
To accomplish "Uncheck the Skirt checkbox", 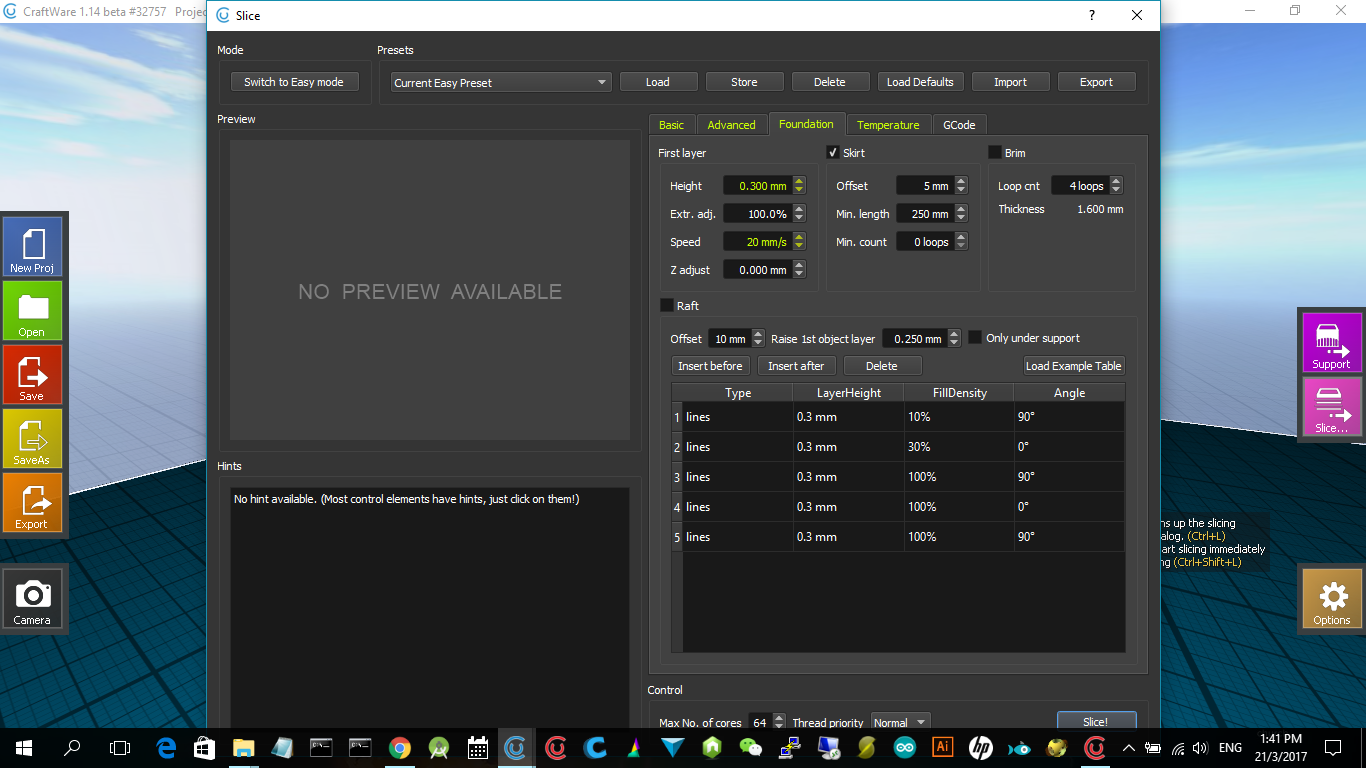I will tap(833, 153).
